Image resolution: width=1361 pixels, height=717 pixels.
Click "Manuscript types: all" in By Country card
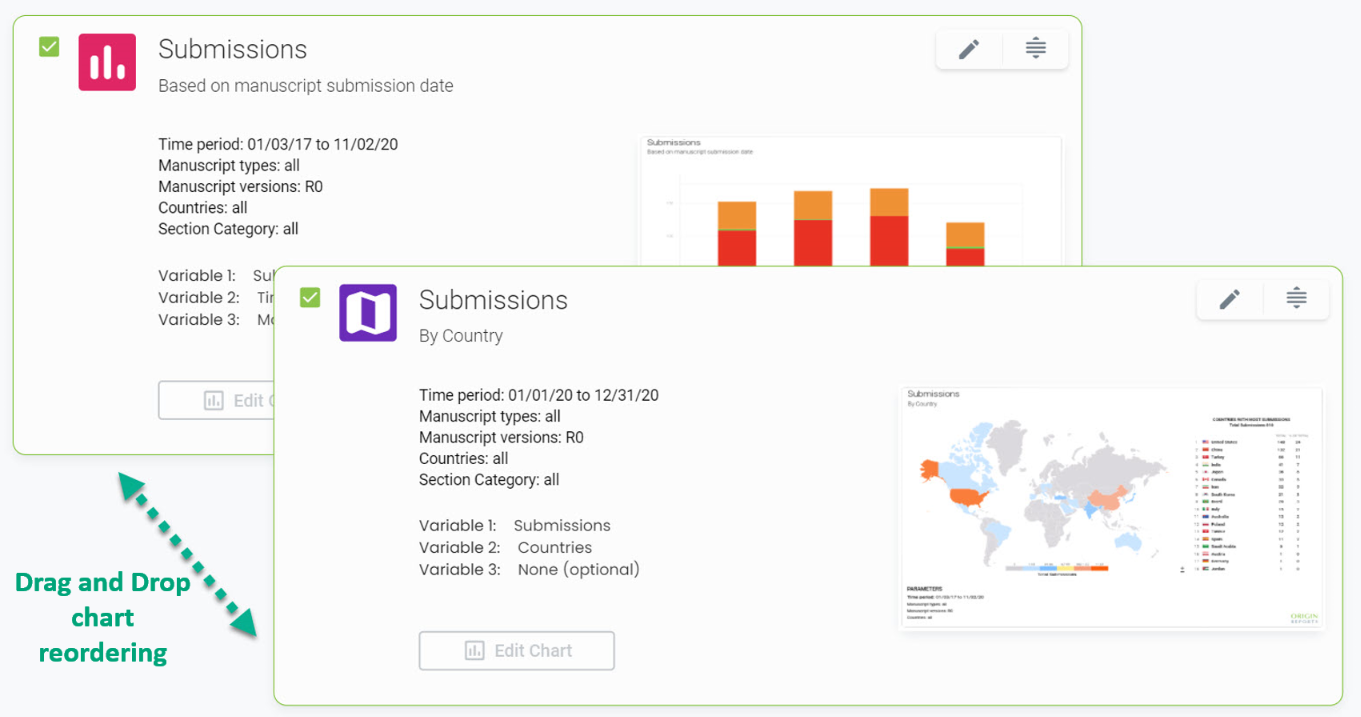click(x=490, y=416)
